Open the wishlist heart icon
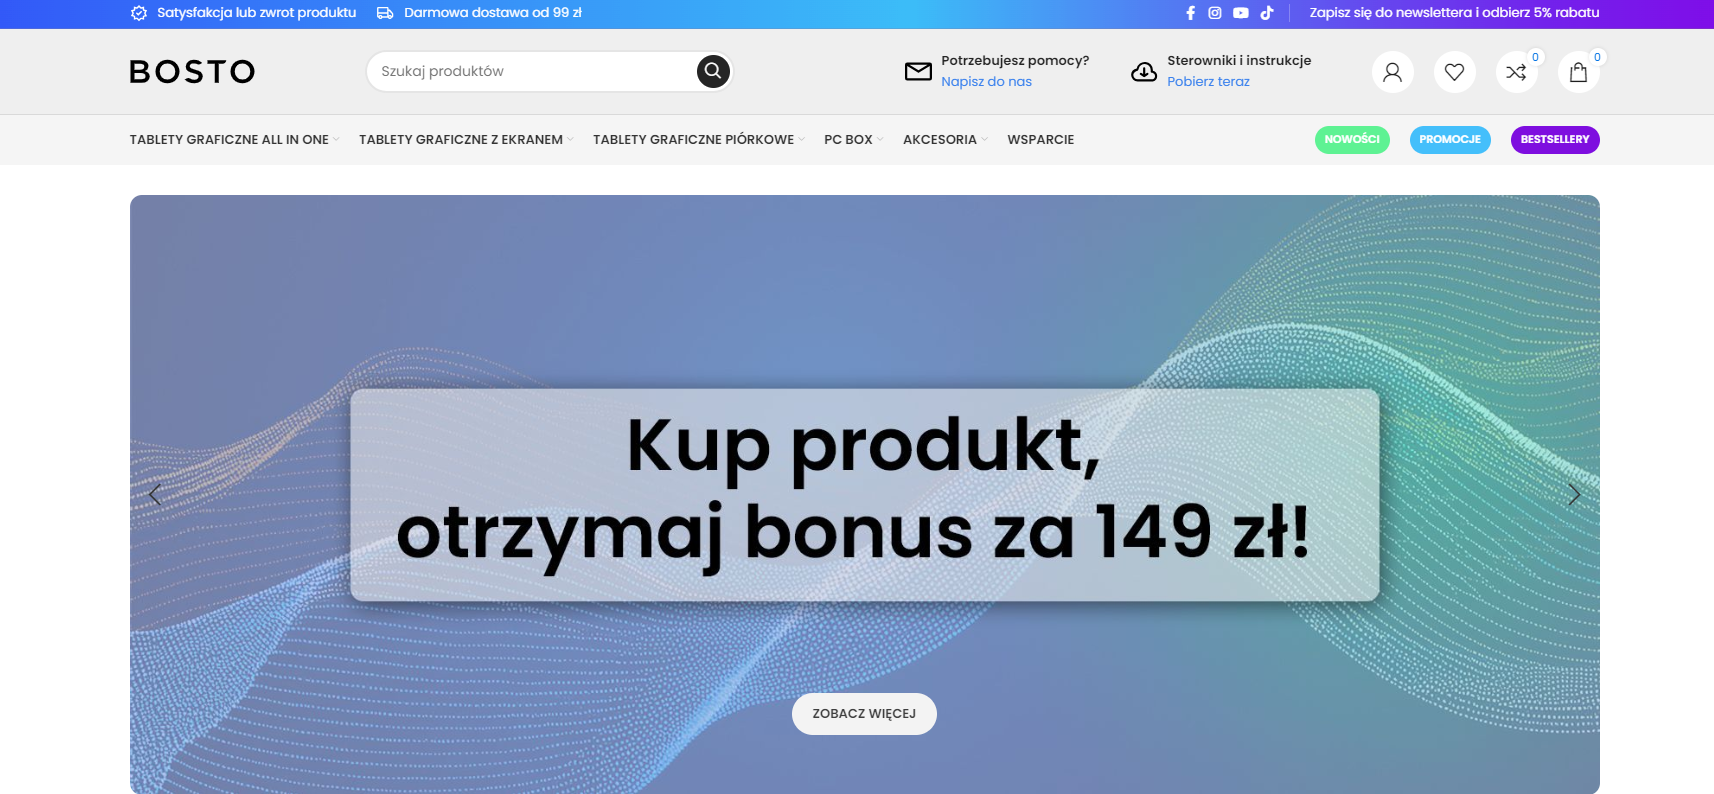 tap(1454, 72)
